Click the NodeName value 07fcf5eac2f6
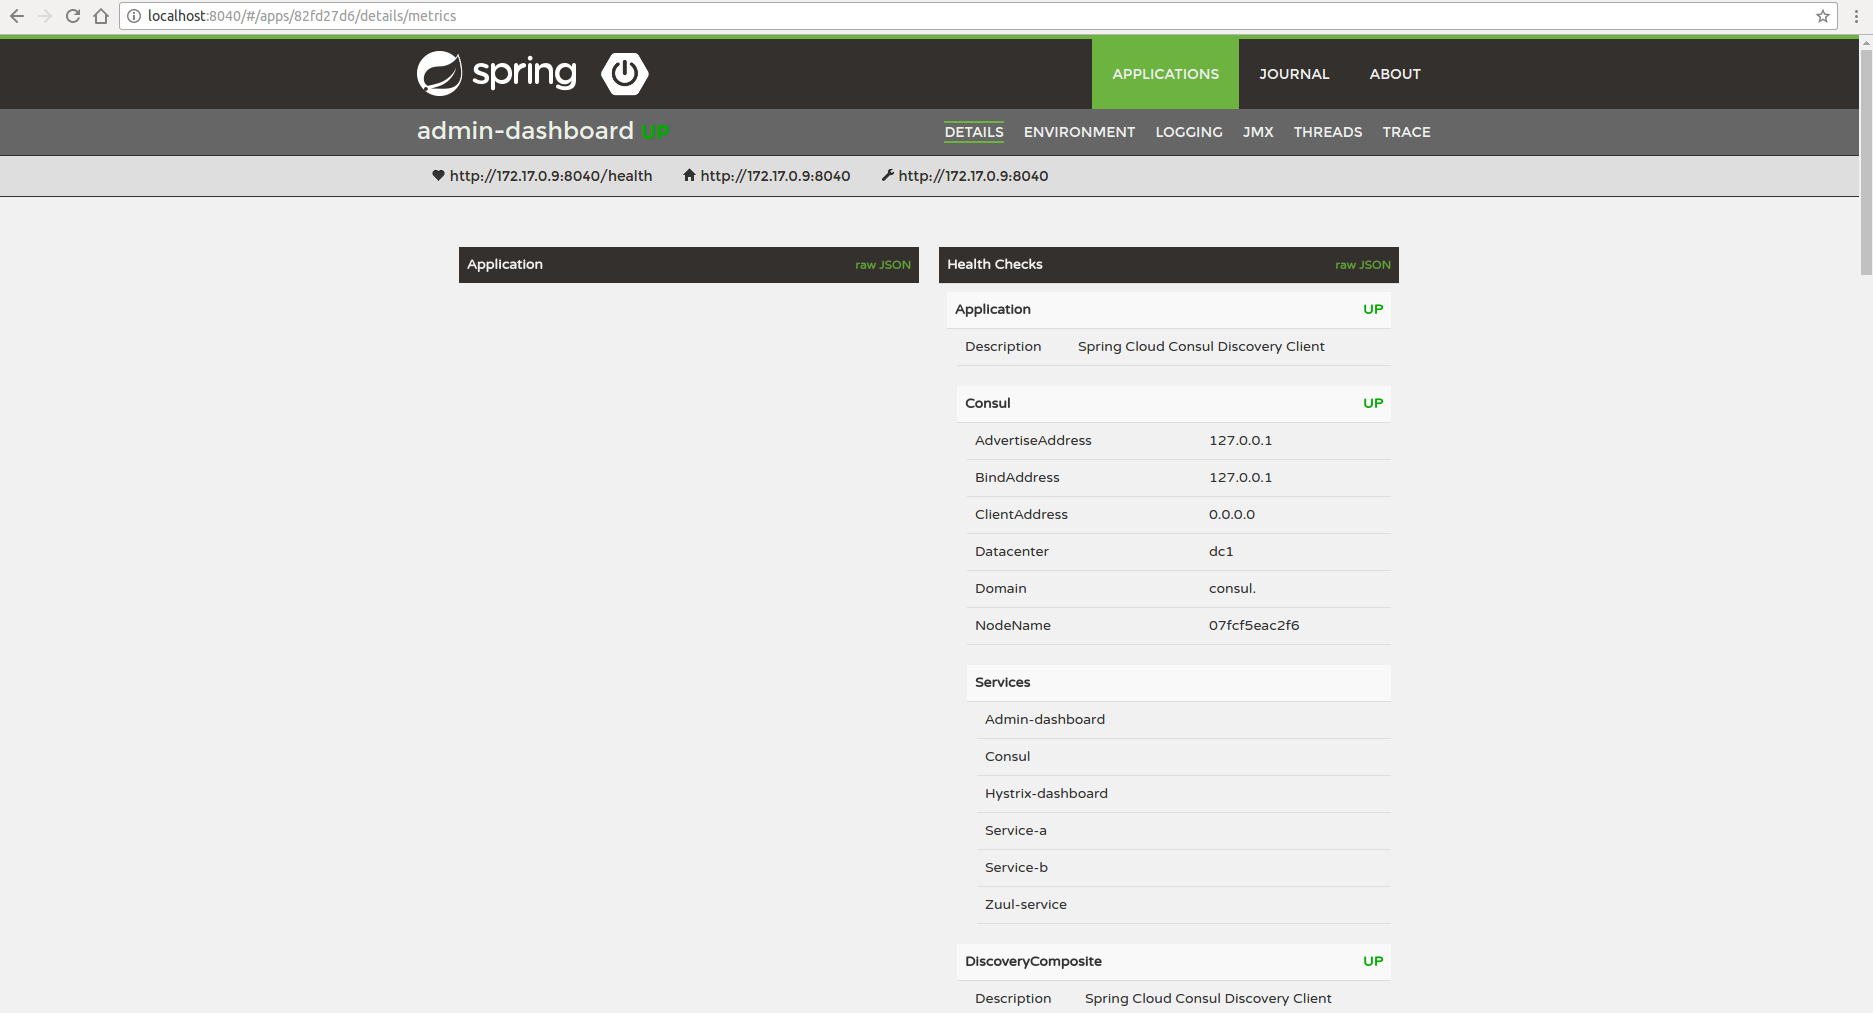The image size is (1873, 1013). click(x=1254, y=625)
